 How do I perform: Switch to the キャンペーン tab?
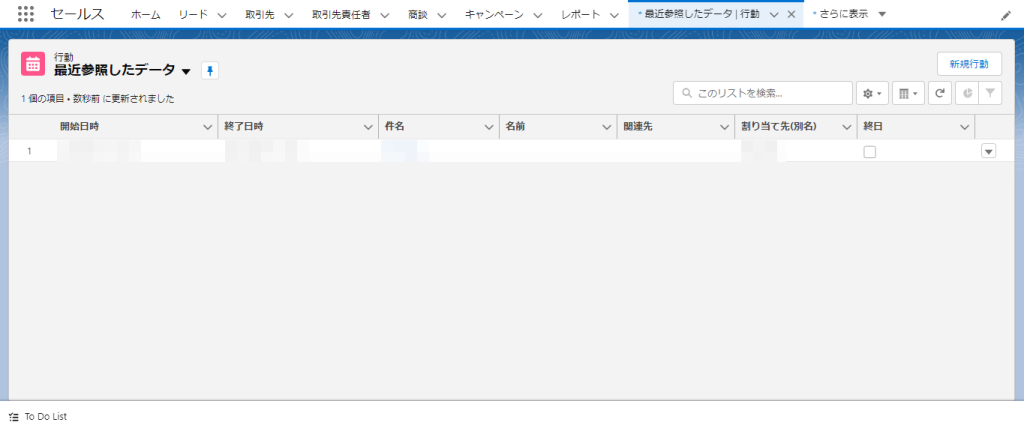[494, 14]
